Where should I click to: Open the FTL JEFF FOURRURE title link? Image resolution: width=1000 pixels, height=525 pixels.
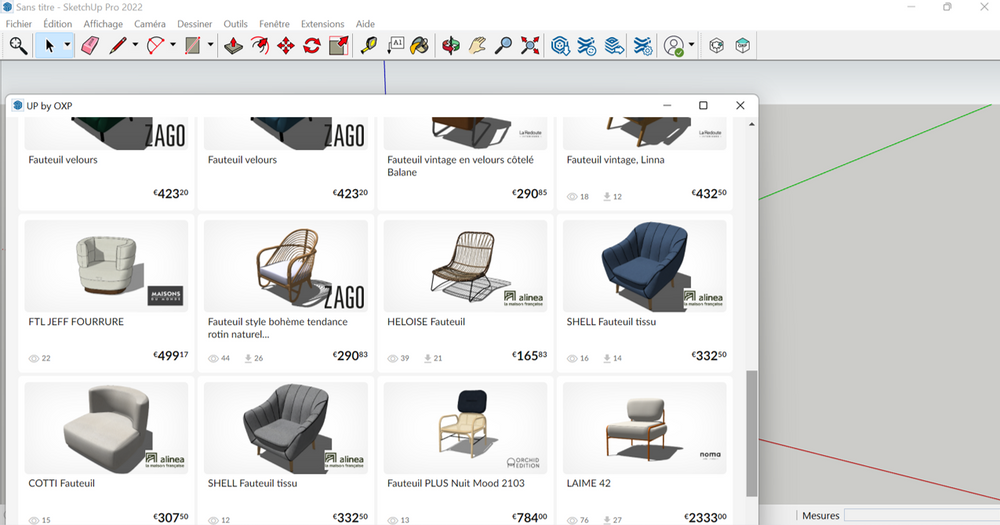click(x=76, y=322)
